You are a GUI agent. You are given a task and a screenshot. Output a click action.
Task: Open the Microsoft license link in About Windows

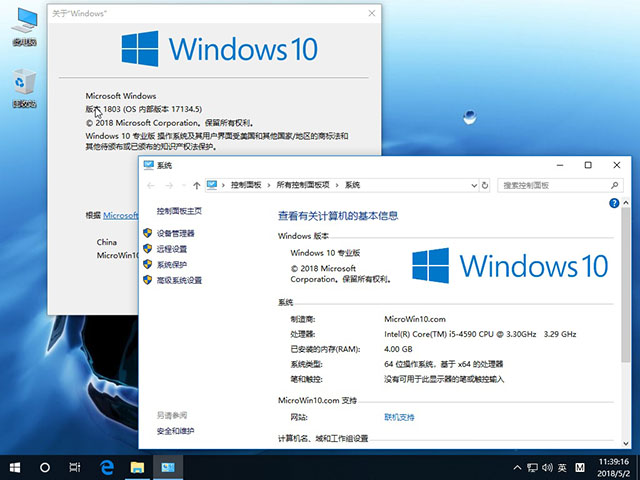coord(120,215)
